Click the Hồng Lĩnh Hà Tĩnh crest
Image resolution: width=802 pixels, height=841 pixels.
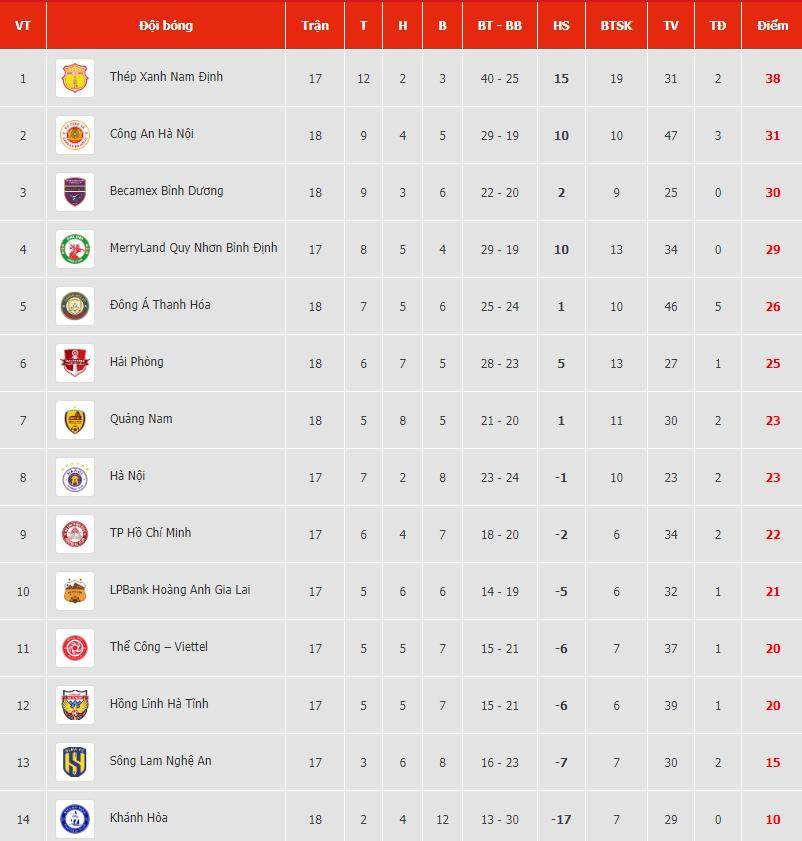click(x=75, y=705)
